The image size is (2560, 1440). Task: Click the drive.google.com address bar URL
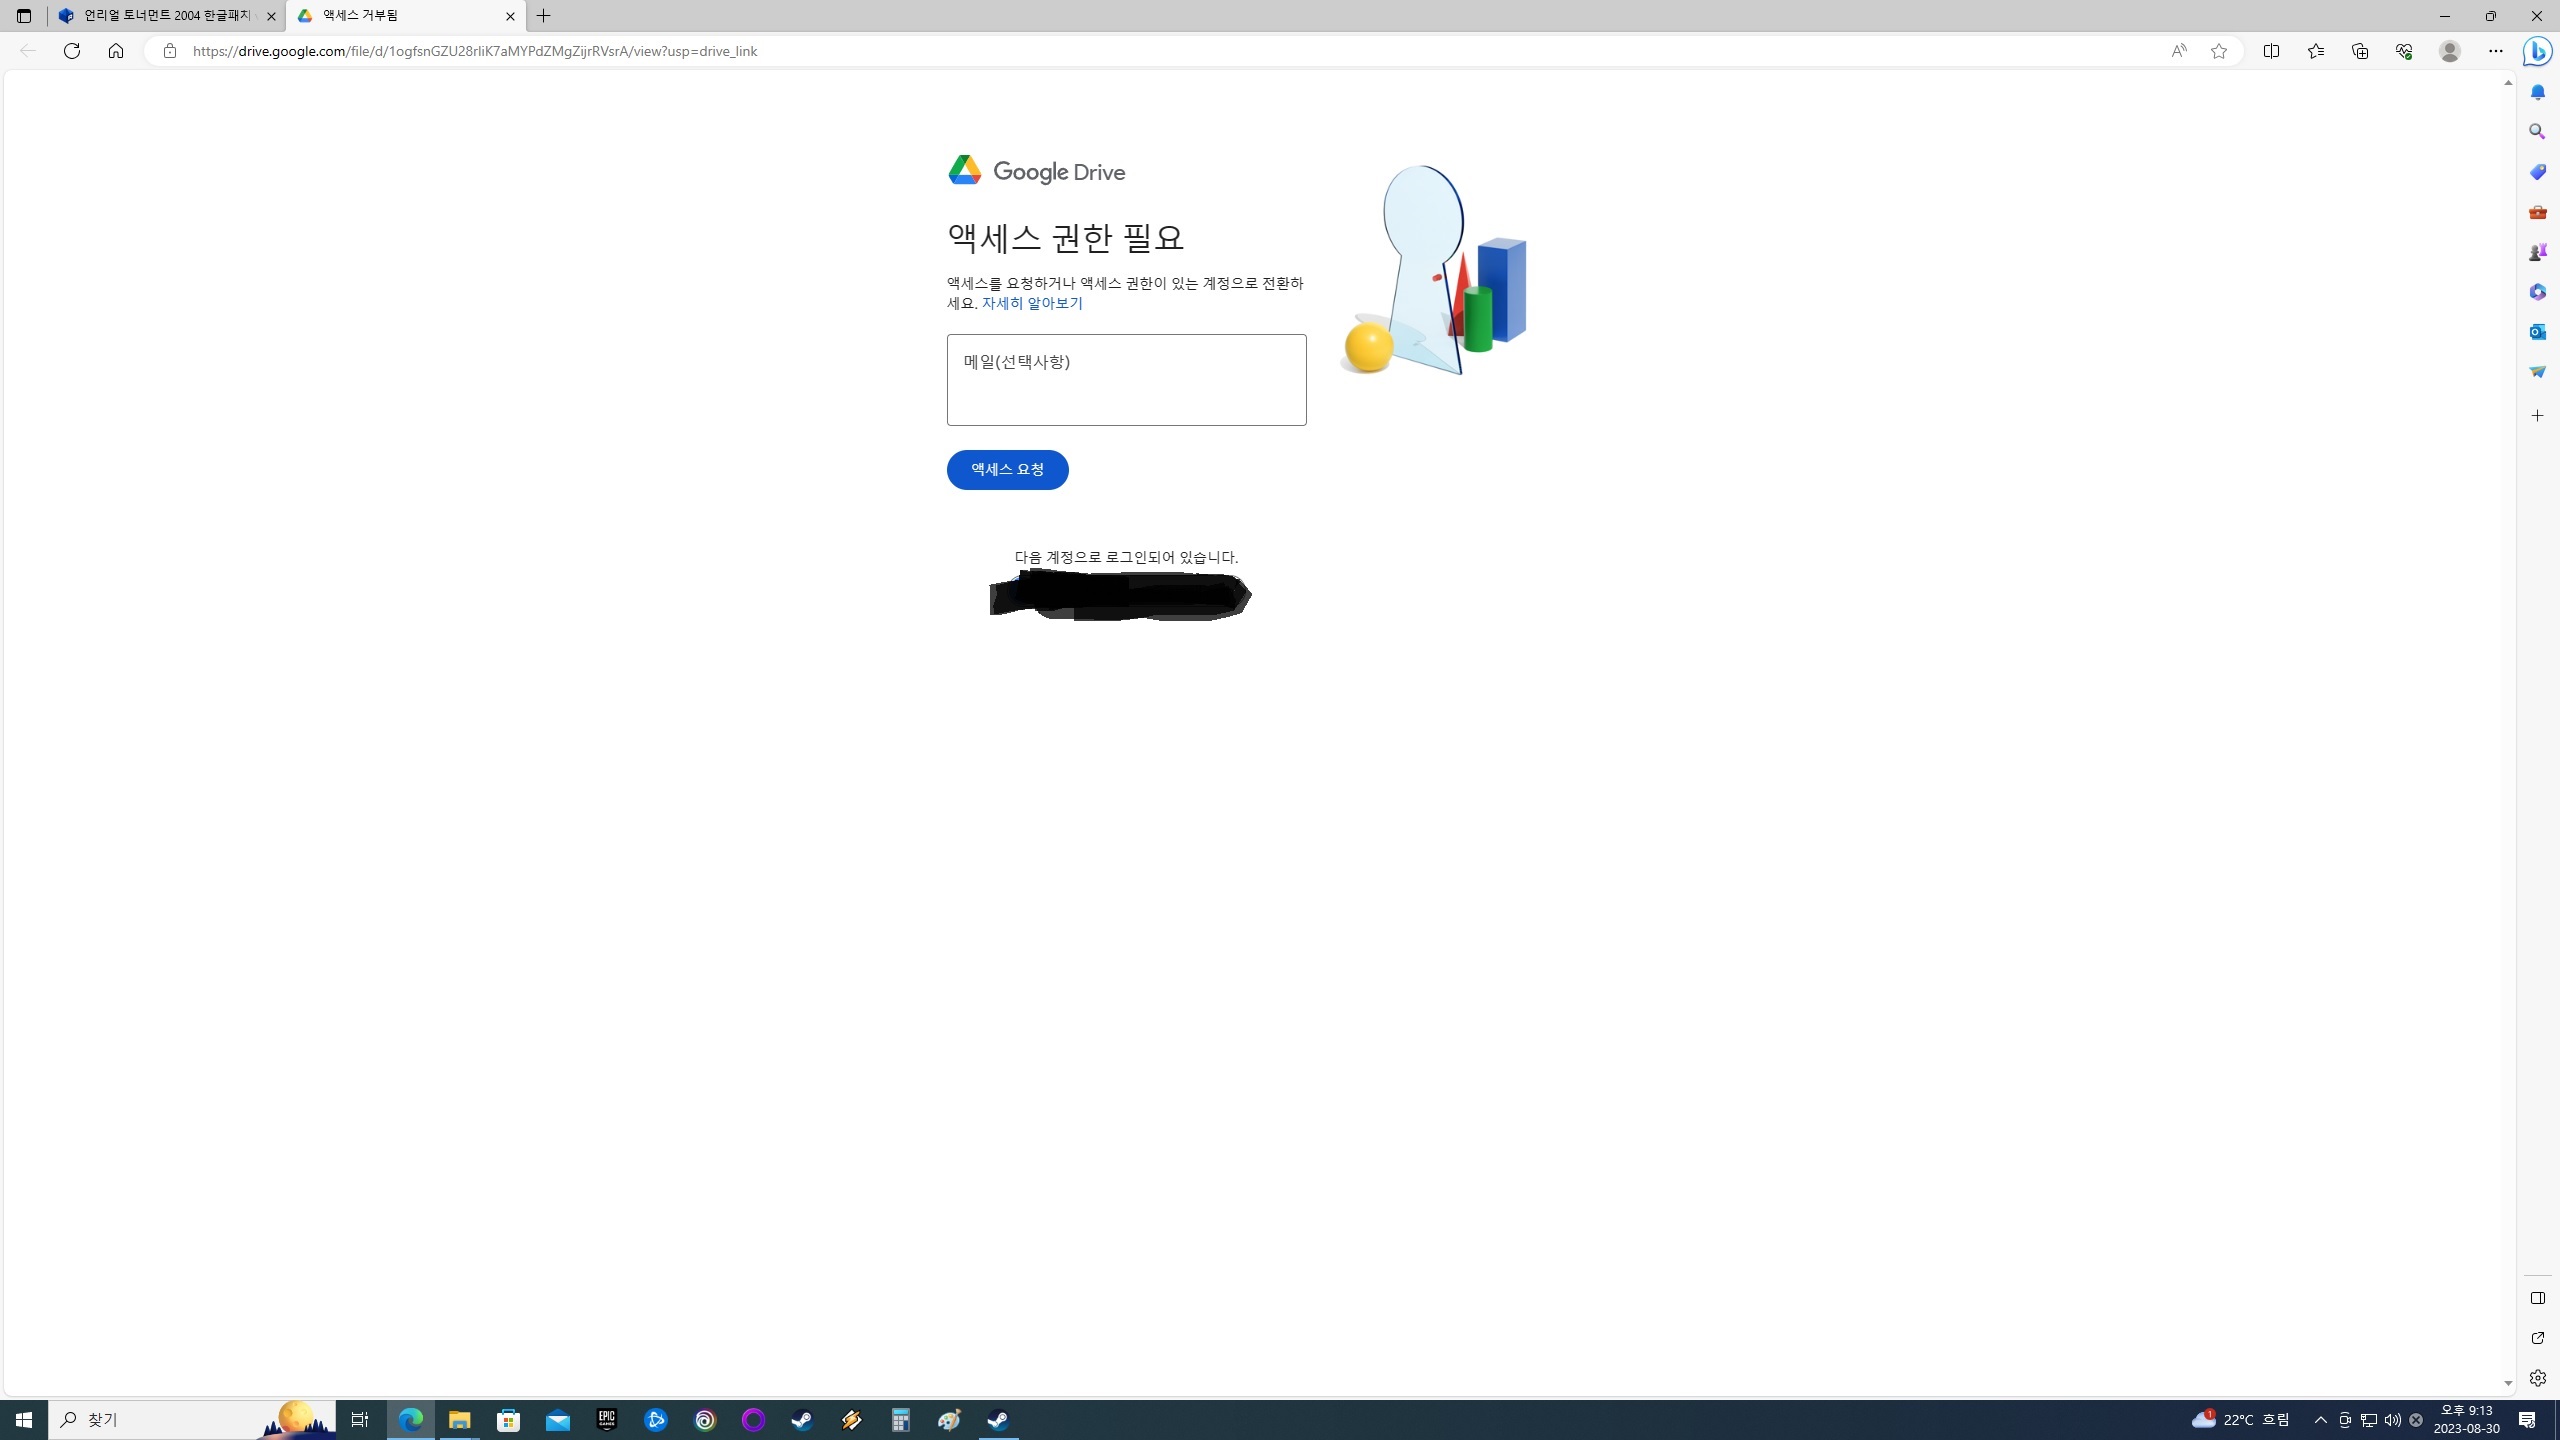(475, 51)
